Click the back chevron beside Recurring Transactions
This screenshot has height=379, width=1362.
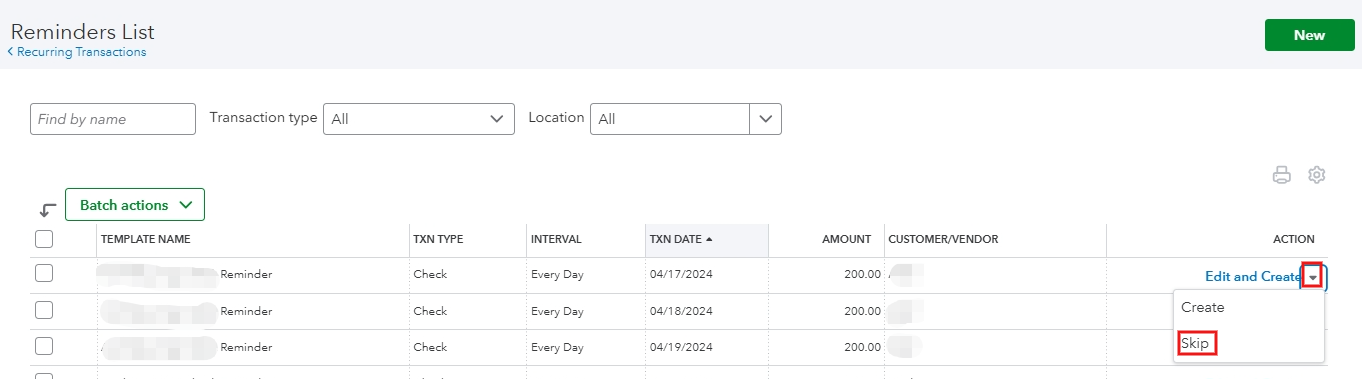11,52
